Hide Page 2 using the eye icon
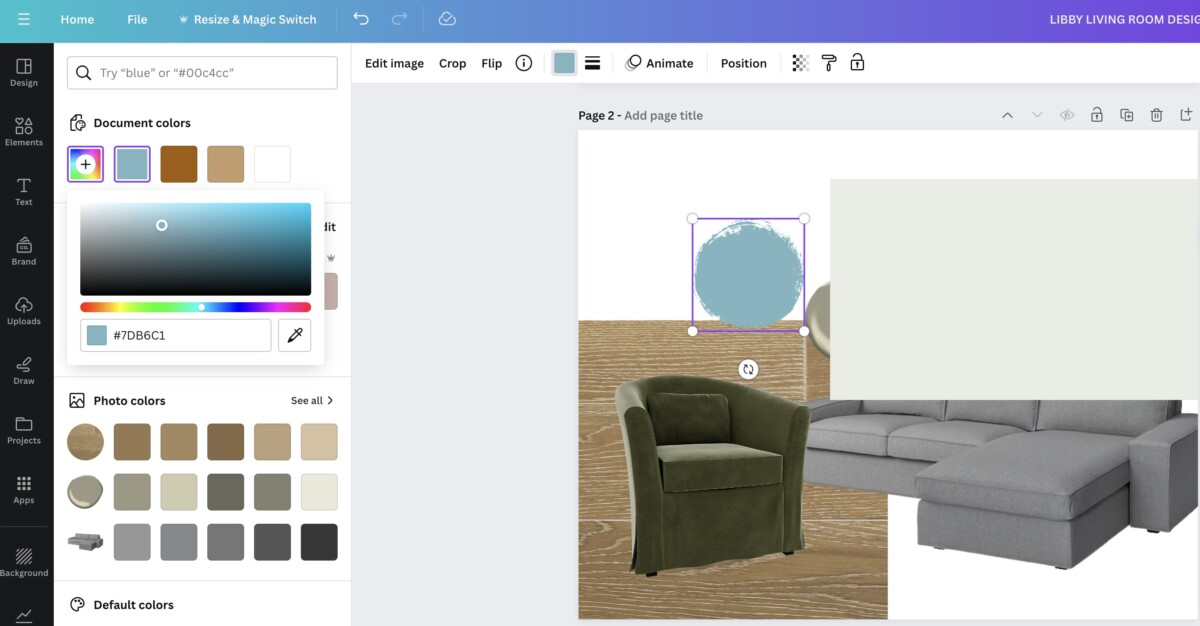This screenshot has height=626, width=1200. click(x=1066, y=115)
